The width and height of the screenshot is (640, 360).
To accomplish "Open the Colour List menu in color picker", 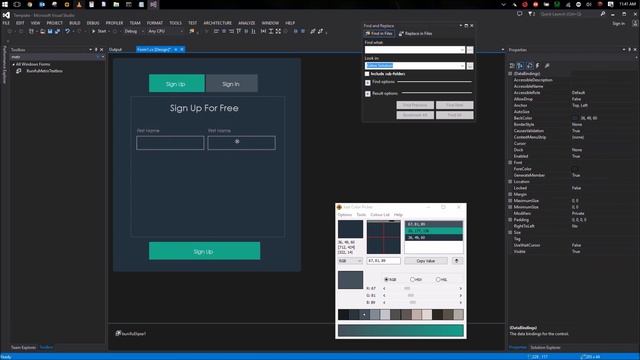I will click(380, 215).
